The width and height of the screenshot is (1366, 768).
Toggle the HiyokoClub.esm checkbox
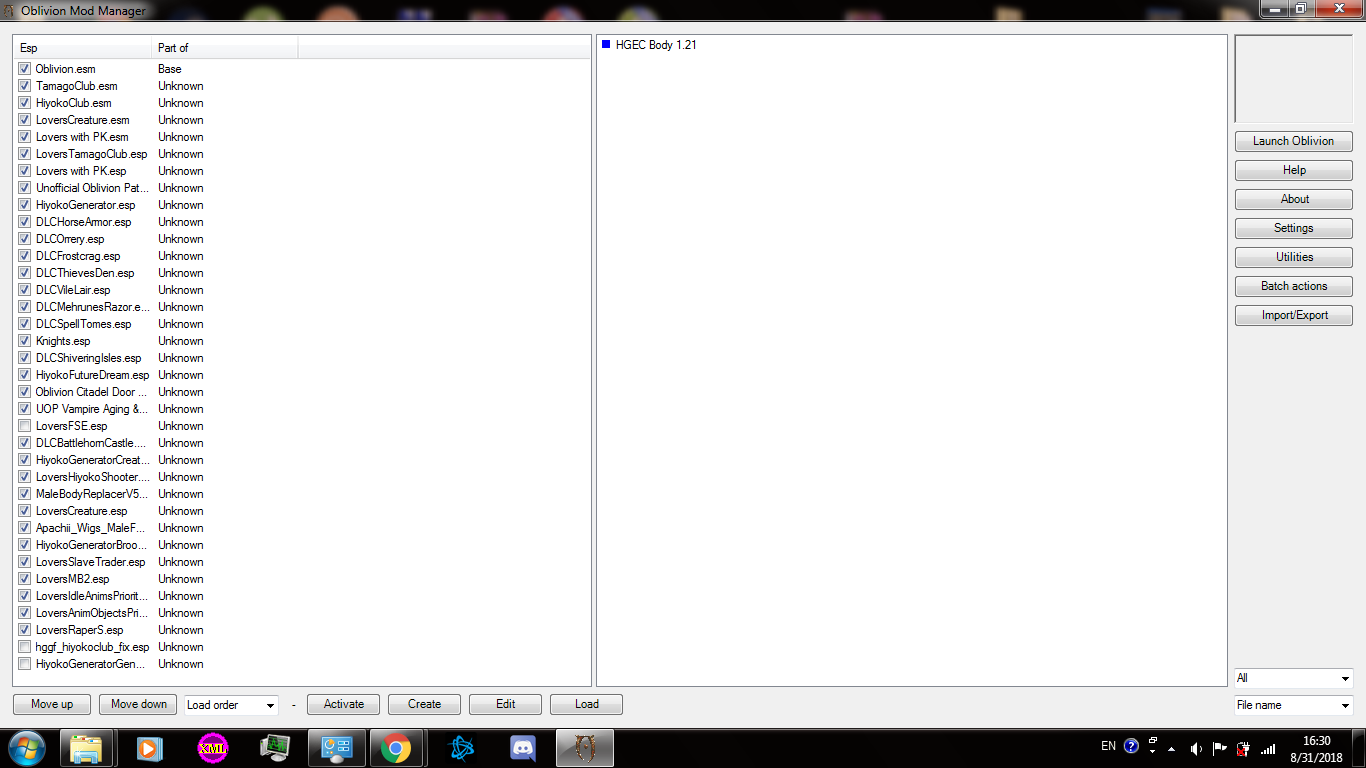[24, 103]
